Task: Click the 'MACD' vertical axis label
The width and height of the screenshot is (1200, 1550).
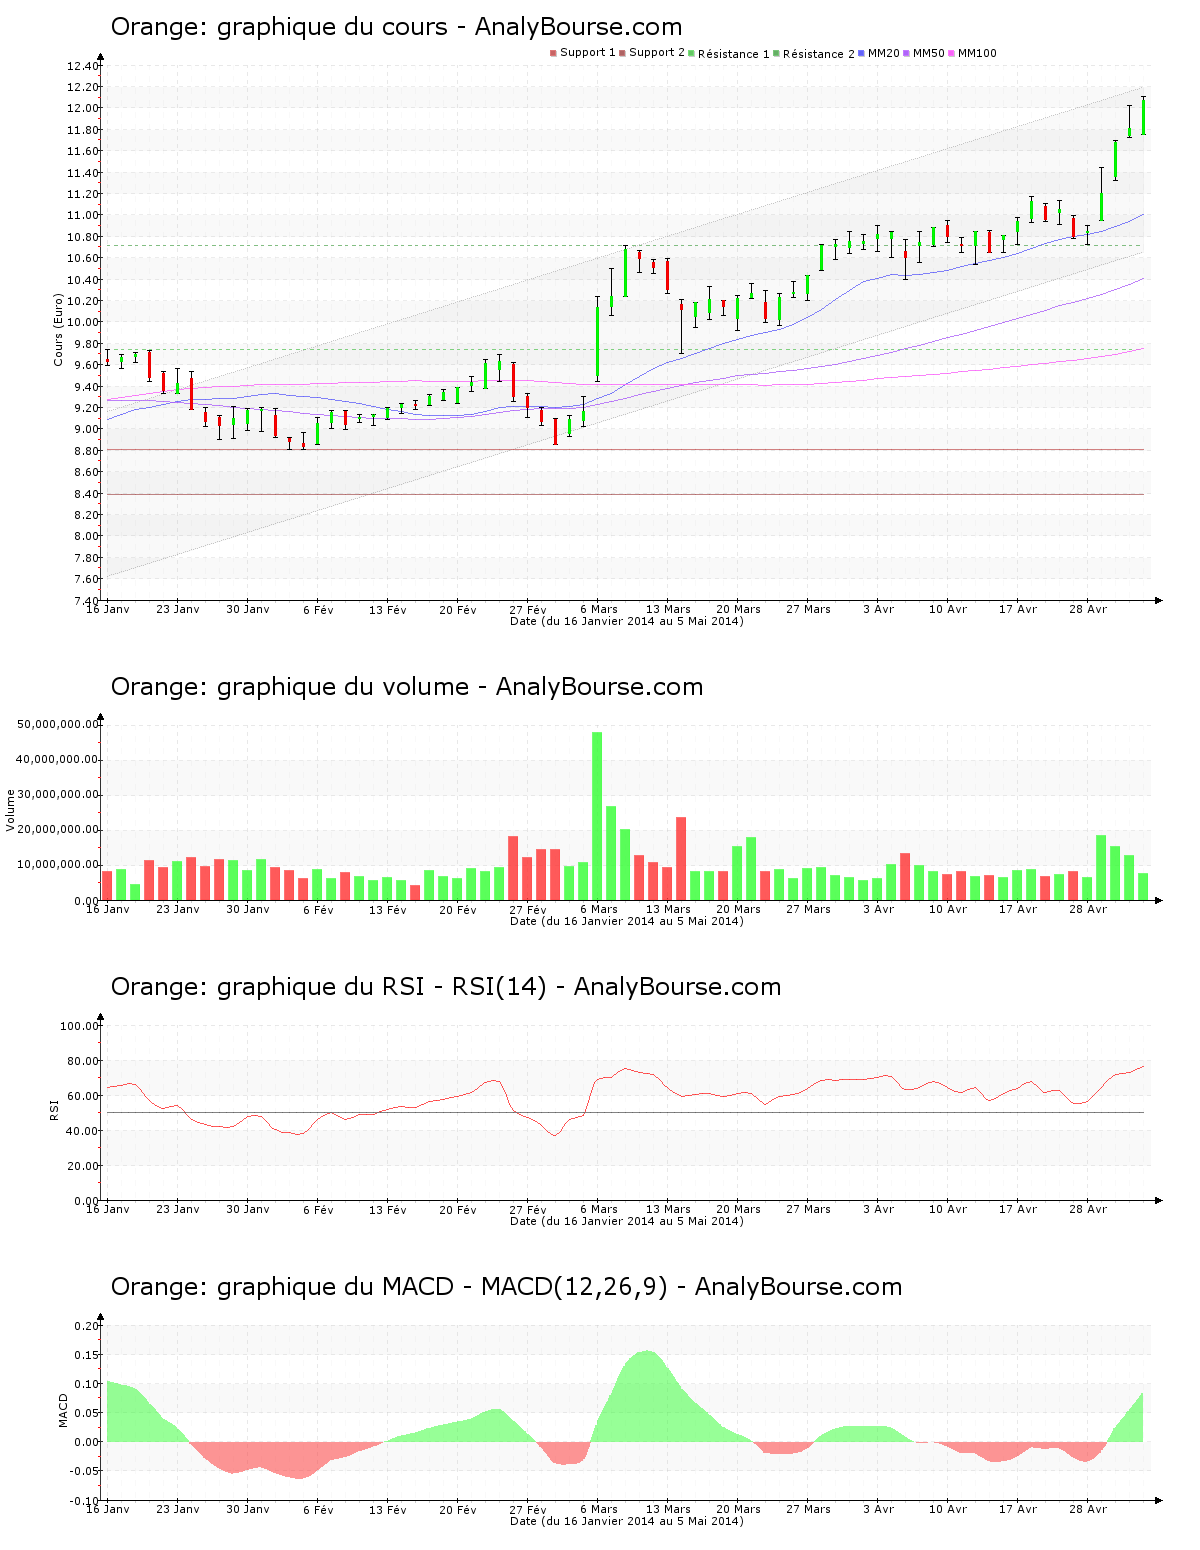Action: pos(64,1410)
